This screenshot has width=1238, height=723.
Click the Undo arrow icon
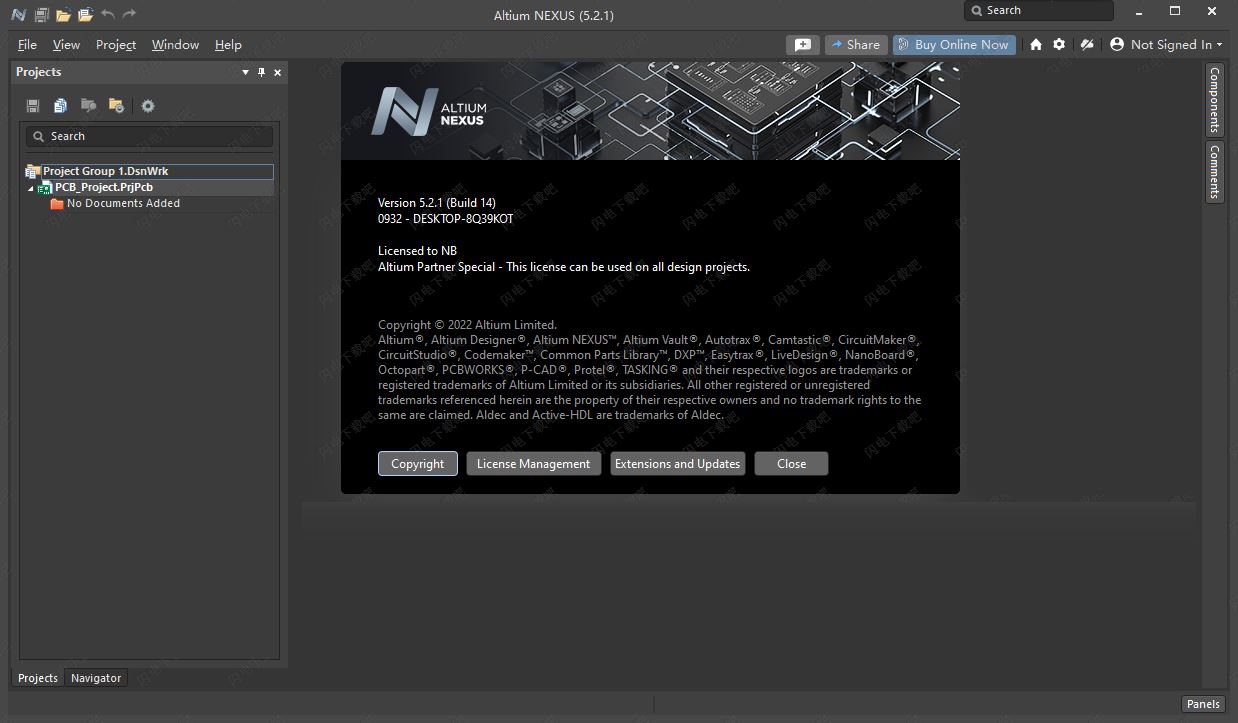click(108, 15)
